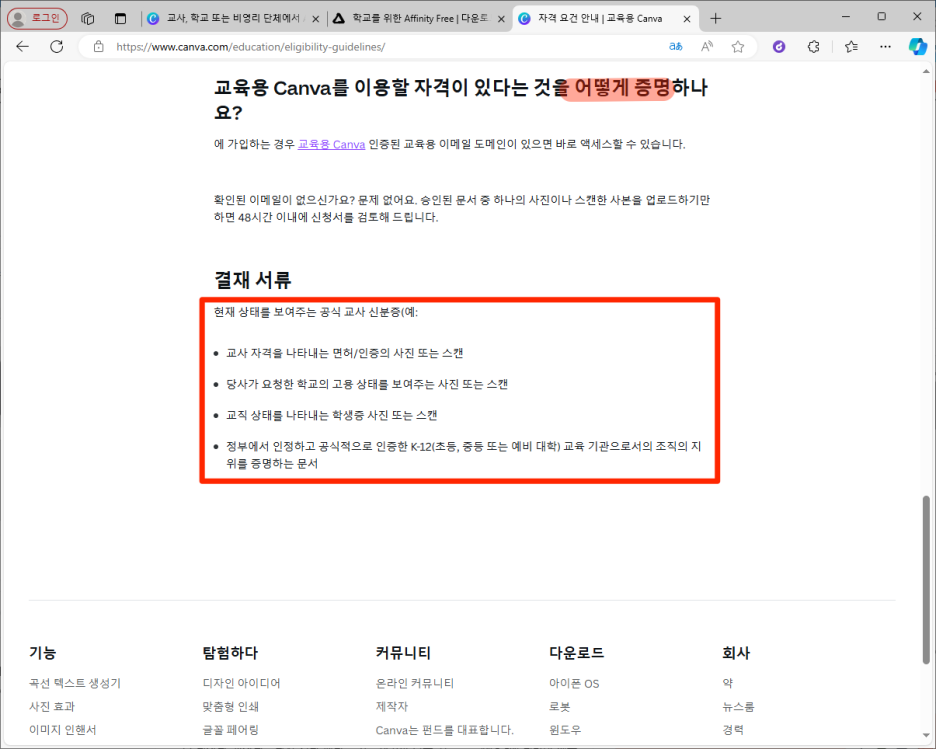
Task: Open the tab actions workspace icon
Action: tap(88, 19)
